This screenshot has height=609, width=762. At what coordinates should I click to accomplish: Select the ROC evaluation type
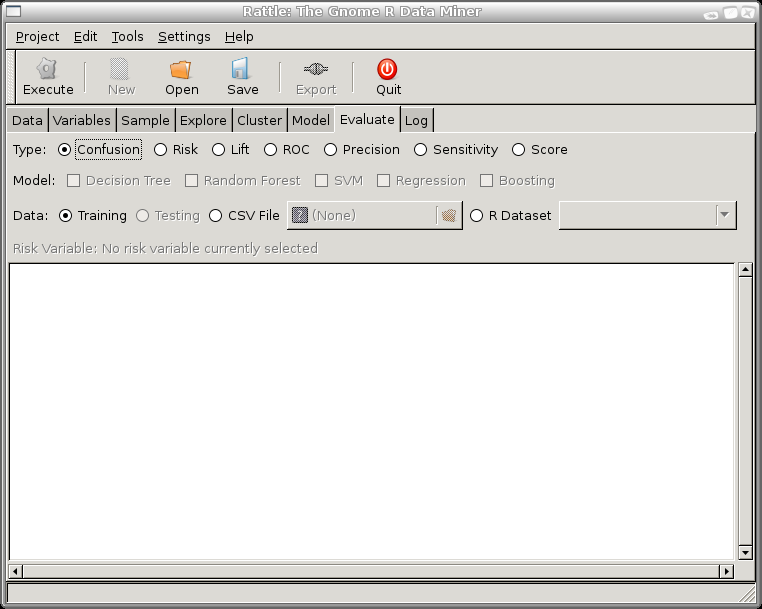tap(270, 149)
